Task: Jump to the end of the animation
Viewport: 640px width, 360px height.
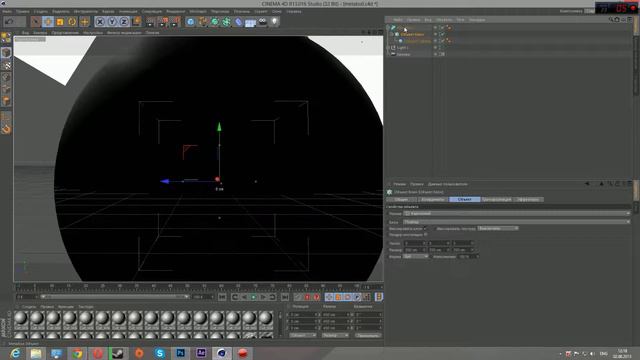Action: click(285, 297)
